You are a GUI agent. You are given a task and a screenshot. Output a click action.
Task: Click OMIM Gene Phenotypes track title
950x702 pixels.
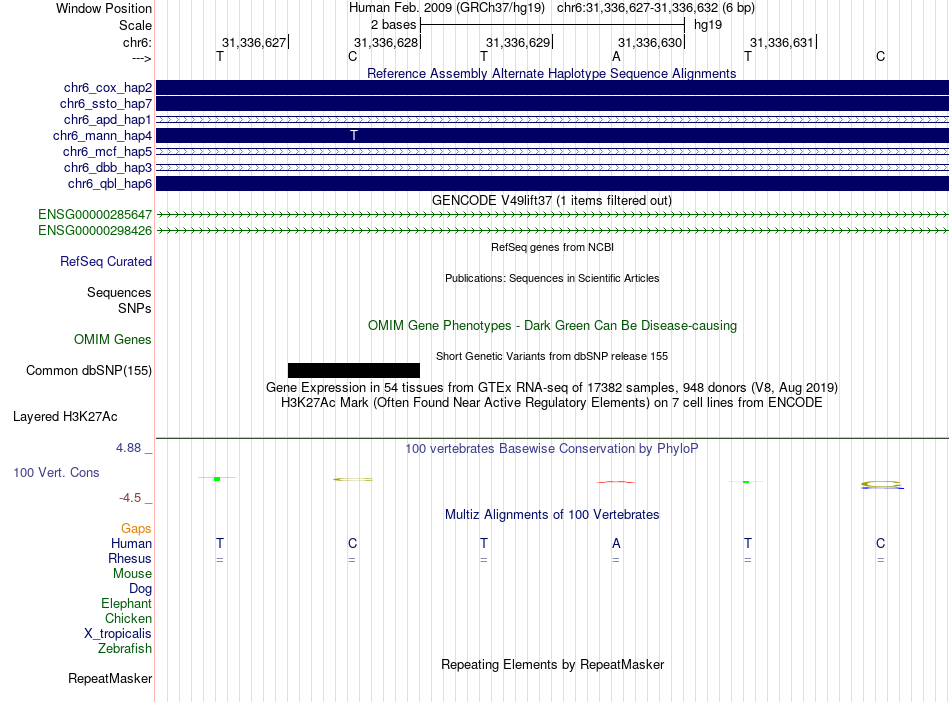tap(552, 325)
